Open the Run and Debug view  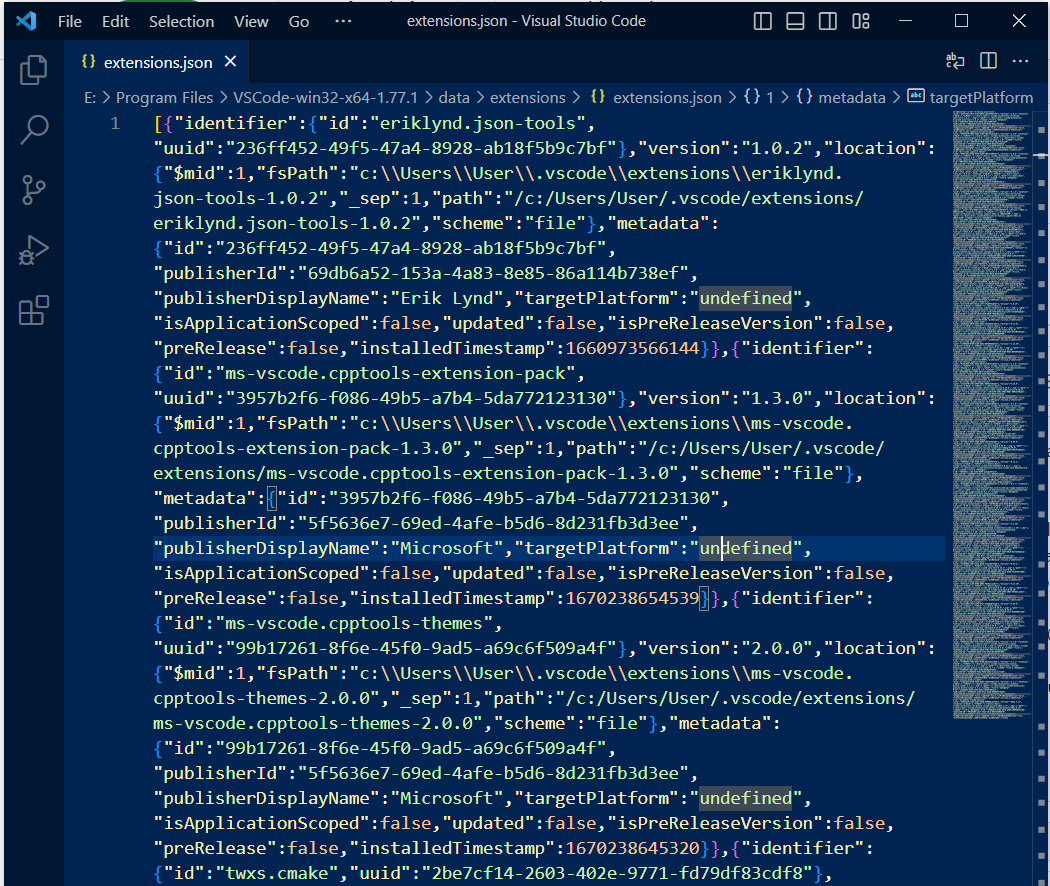(x=33, y=250)
